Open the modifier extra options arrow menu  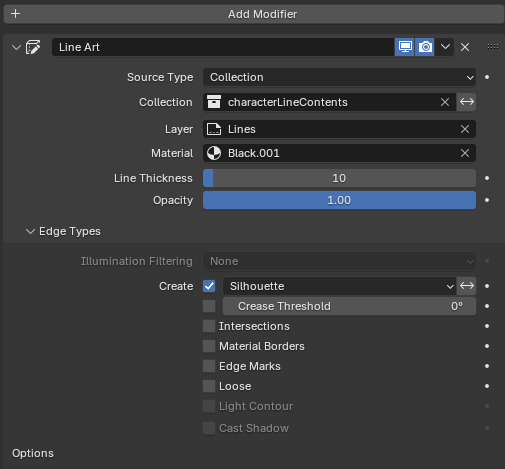(x=445, y=47)
